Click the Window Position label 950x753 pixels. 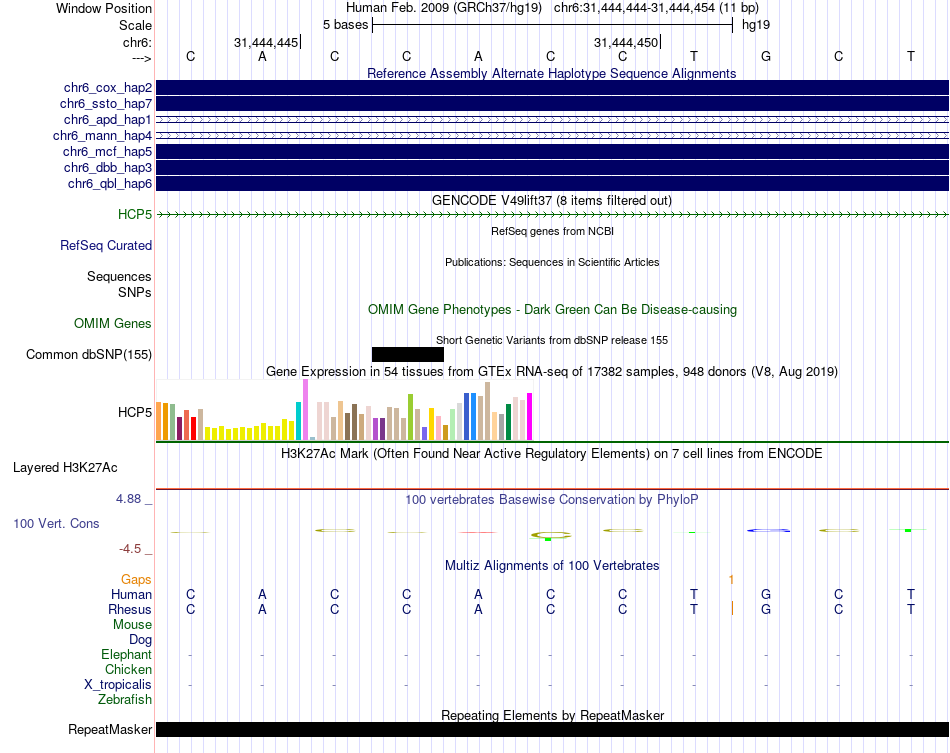pyautogui.click(x=104, y=8)
